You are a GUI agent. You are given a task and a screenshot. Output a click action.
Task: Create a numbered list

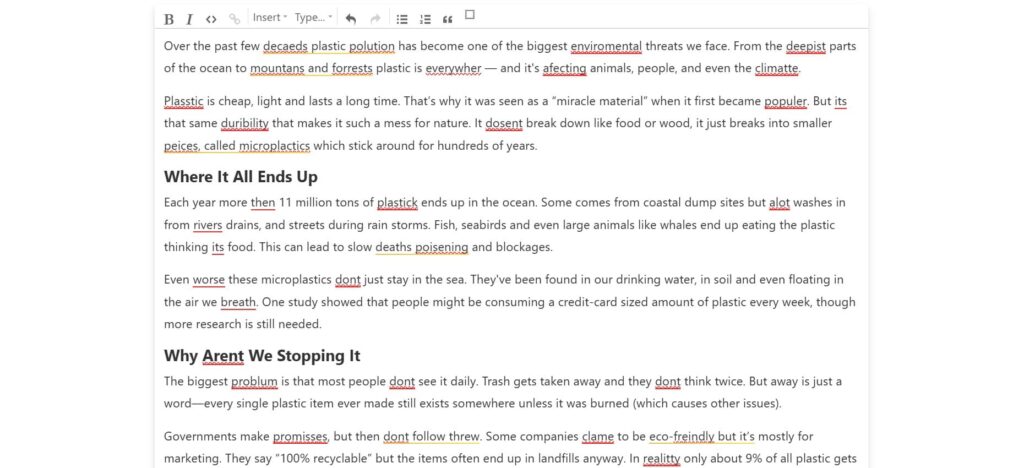point(425,19)
